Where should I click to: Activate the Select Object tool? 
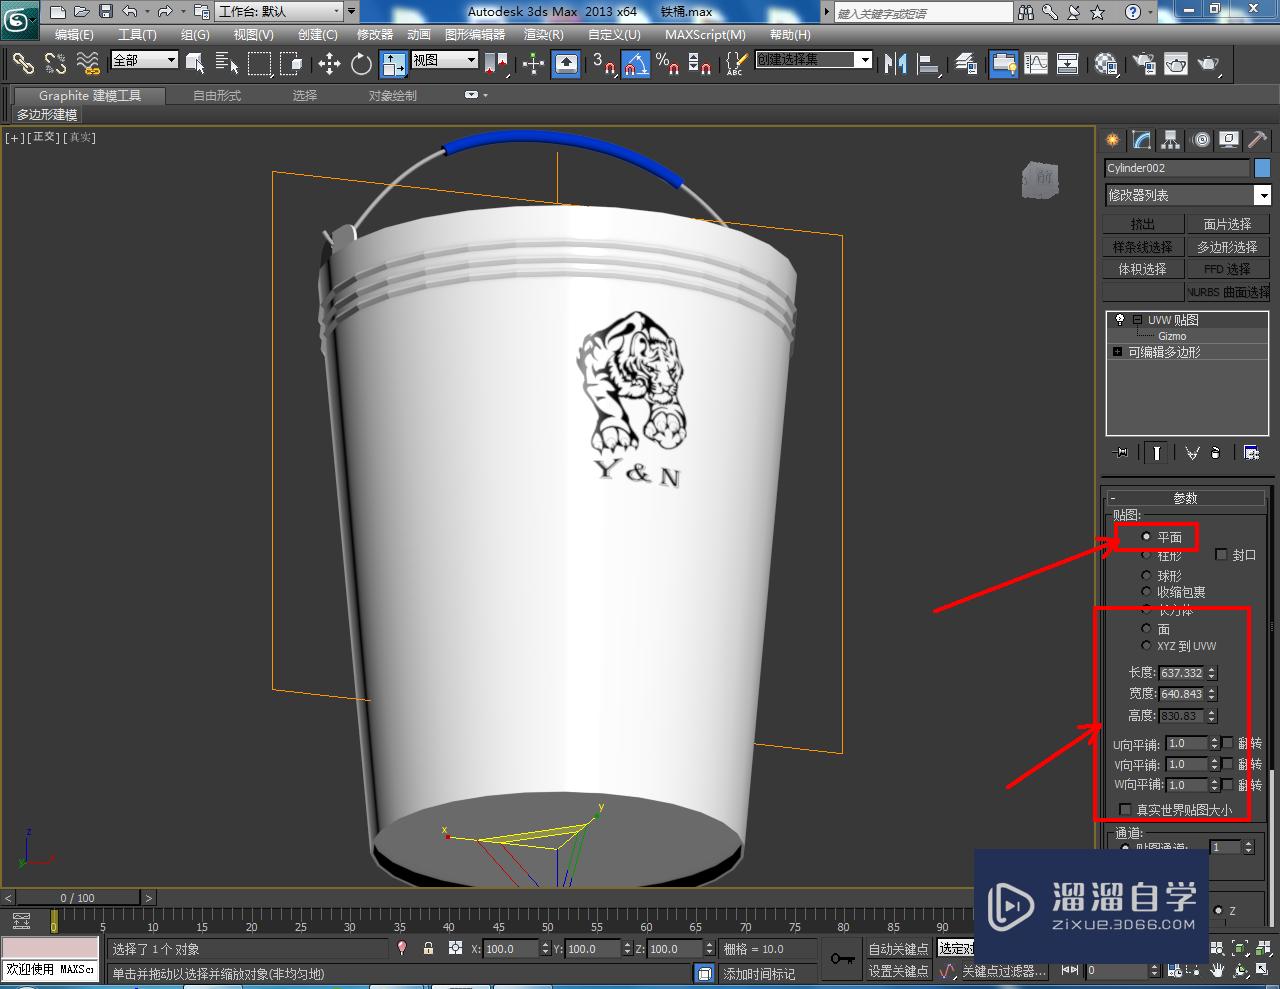(196, 63)
